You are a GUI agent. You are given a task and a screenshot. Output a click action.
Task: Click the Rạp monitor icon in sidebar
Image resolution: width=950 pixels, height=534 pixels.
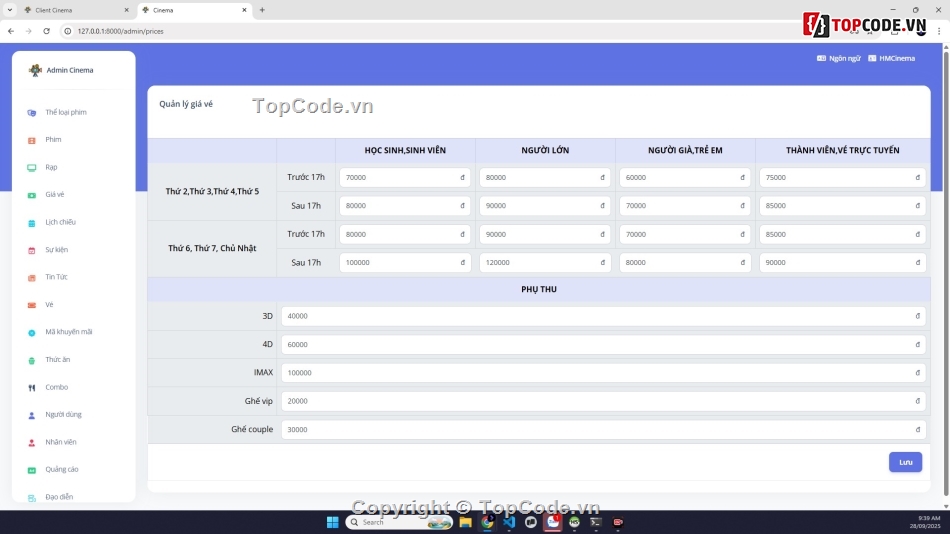point(32,168)
